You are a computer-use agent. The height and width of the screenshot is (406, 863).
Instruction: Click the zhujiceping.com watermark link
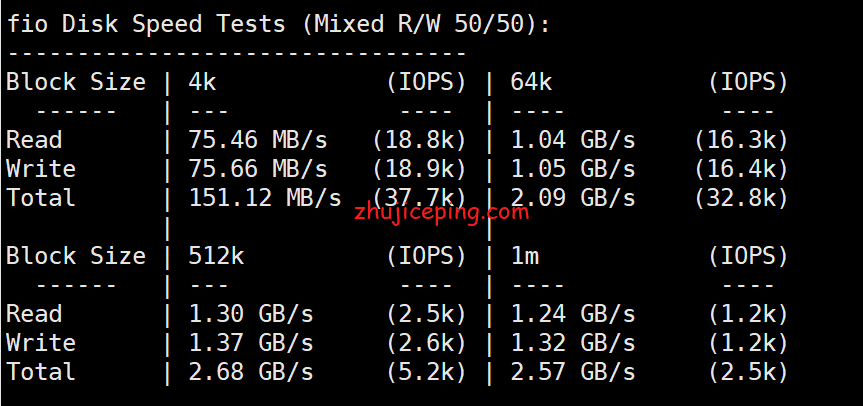pos(441,211)
